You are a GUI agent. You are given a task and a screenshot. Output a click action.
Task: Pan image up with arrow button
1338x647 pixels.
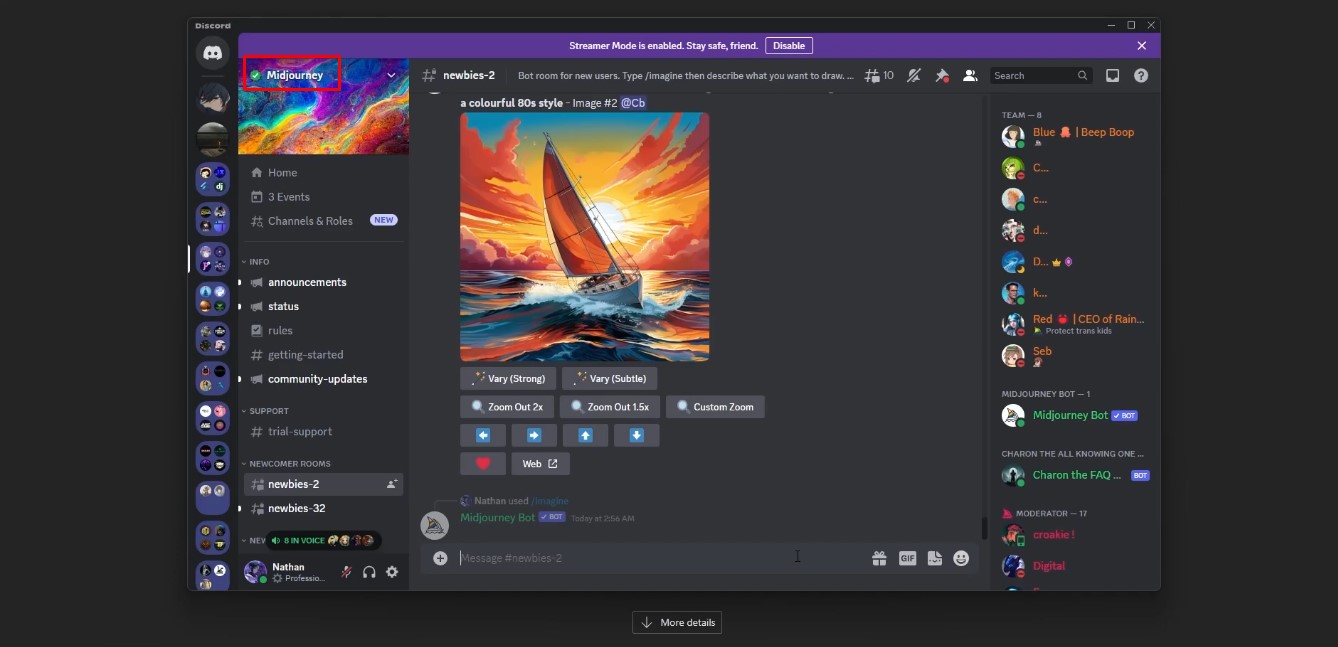586,435
